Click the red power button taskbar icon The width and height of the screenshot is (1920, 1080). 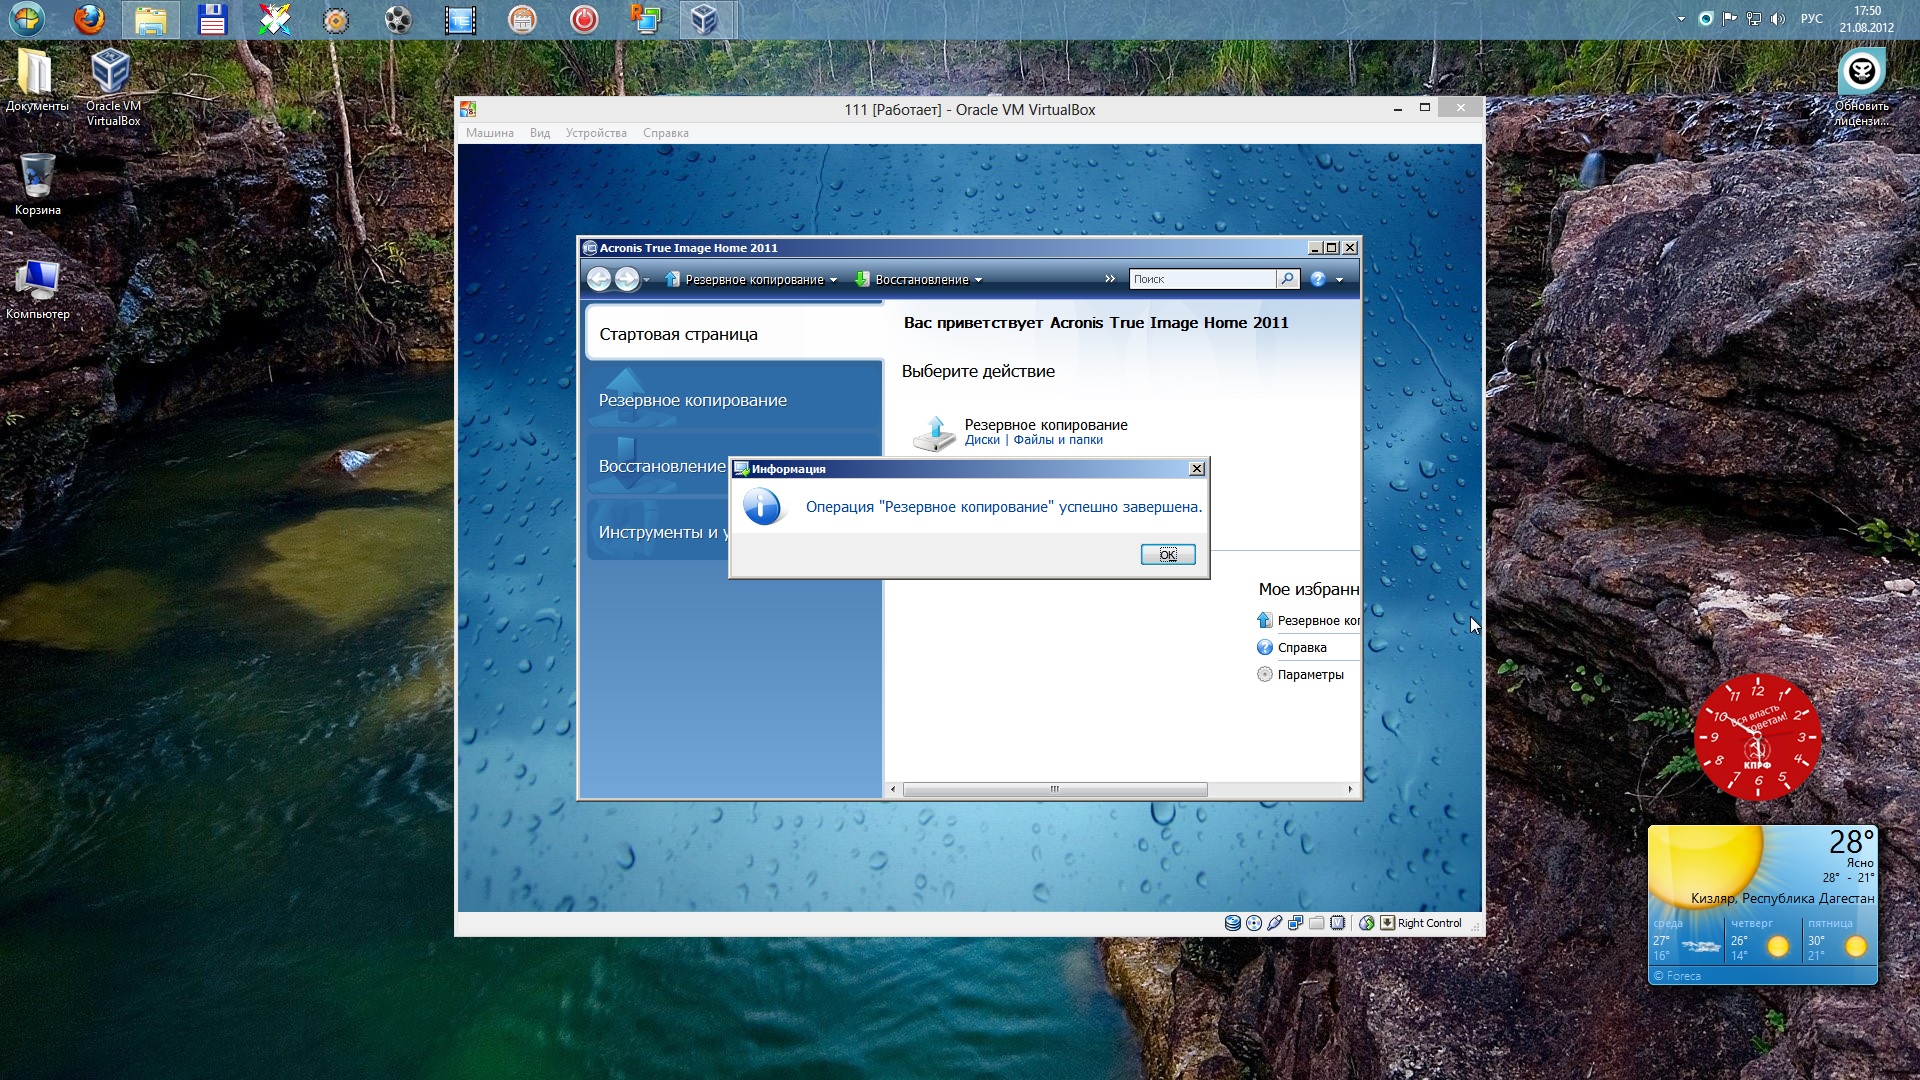pyautogui.click(x=584, y=19)
